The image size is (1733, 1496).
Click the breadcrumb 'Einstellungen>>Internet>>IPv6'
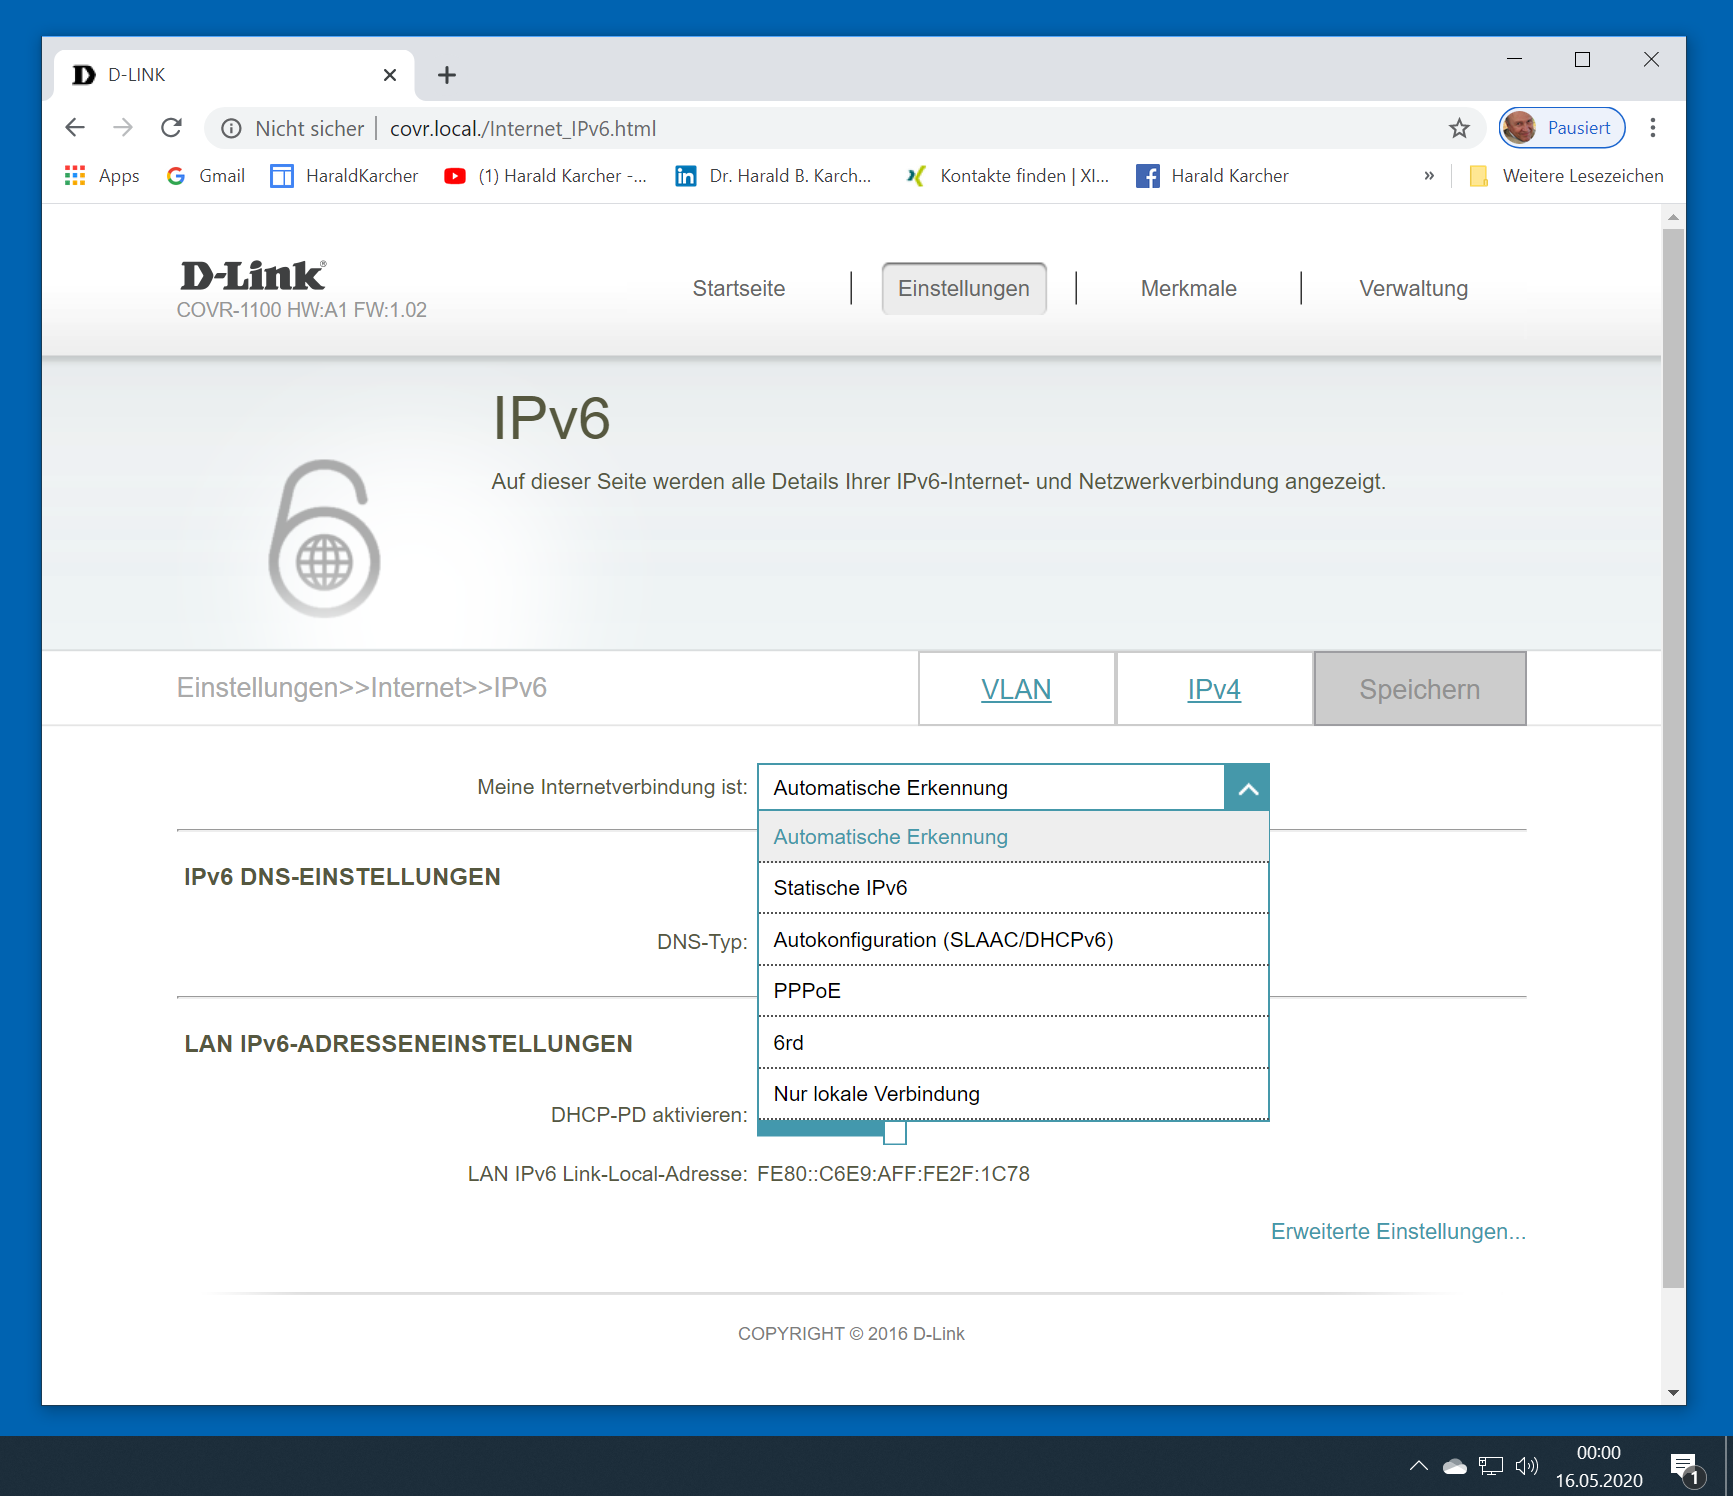click(362, 688)
